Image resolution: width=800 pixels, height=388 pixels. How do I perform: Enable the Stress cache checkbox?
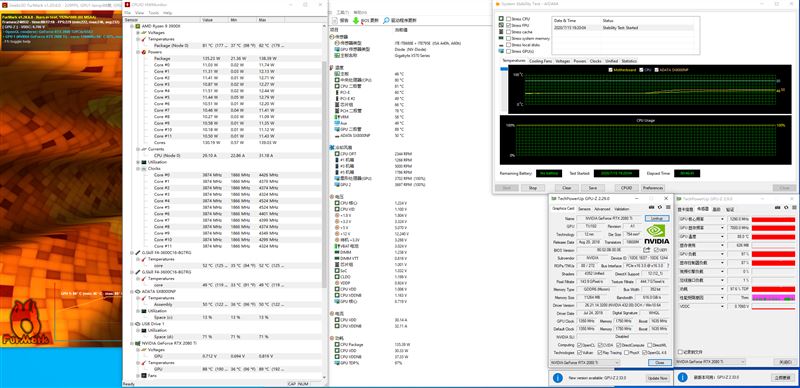(x=509, y=32)
